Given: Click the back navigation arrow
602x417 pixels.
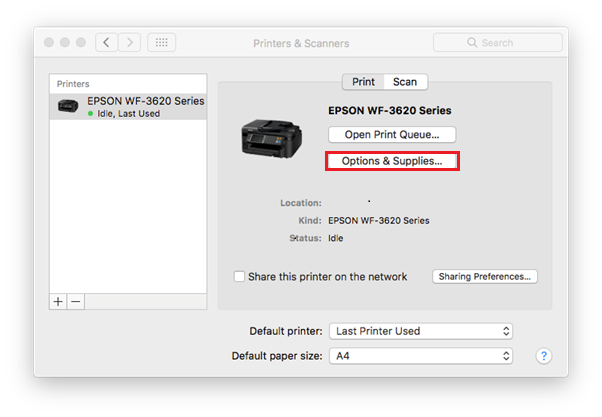Looking at the screenshot, I should point(107,43).
